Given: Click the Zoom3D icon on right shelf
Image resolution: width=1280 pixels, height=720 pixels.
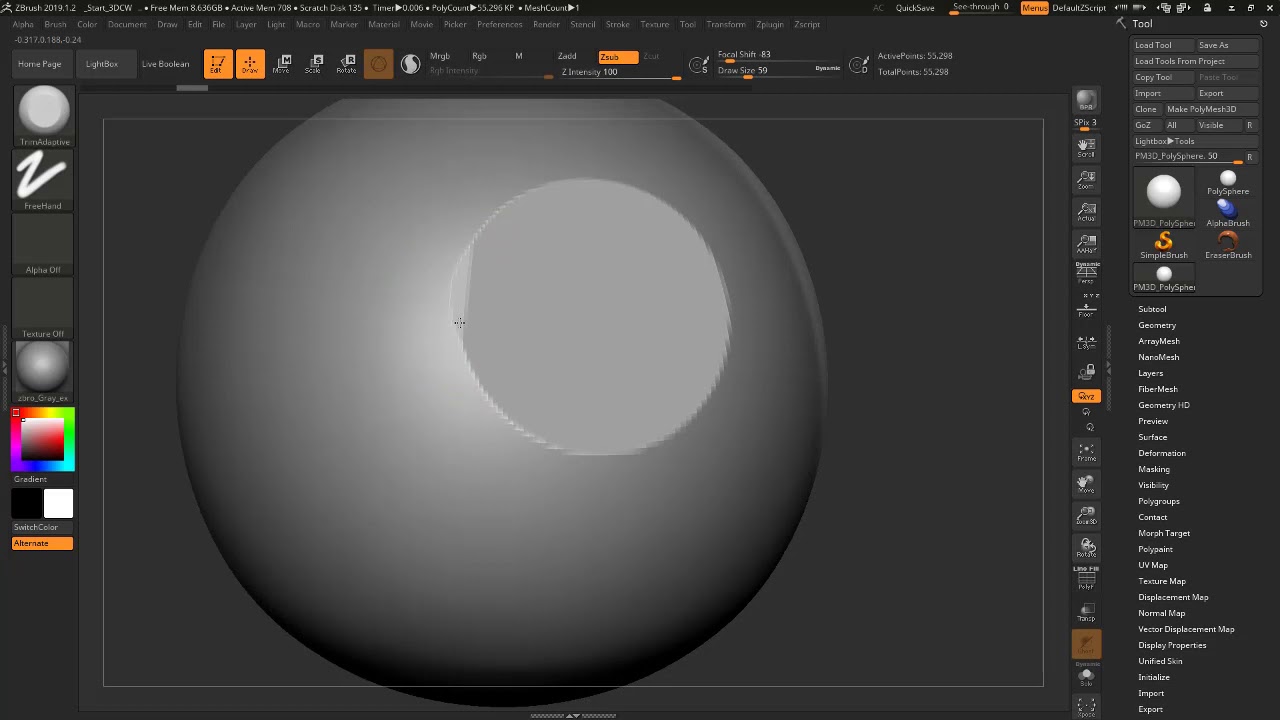Looking at the screenshot, I should click(x=1086, y=516).
